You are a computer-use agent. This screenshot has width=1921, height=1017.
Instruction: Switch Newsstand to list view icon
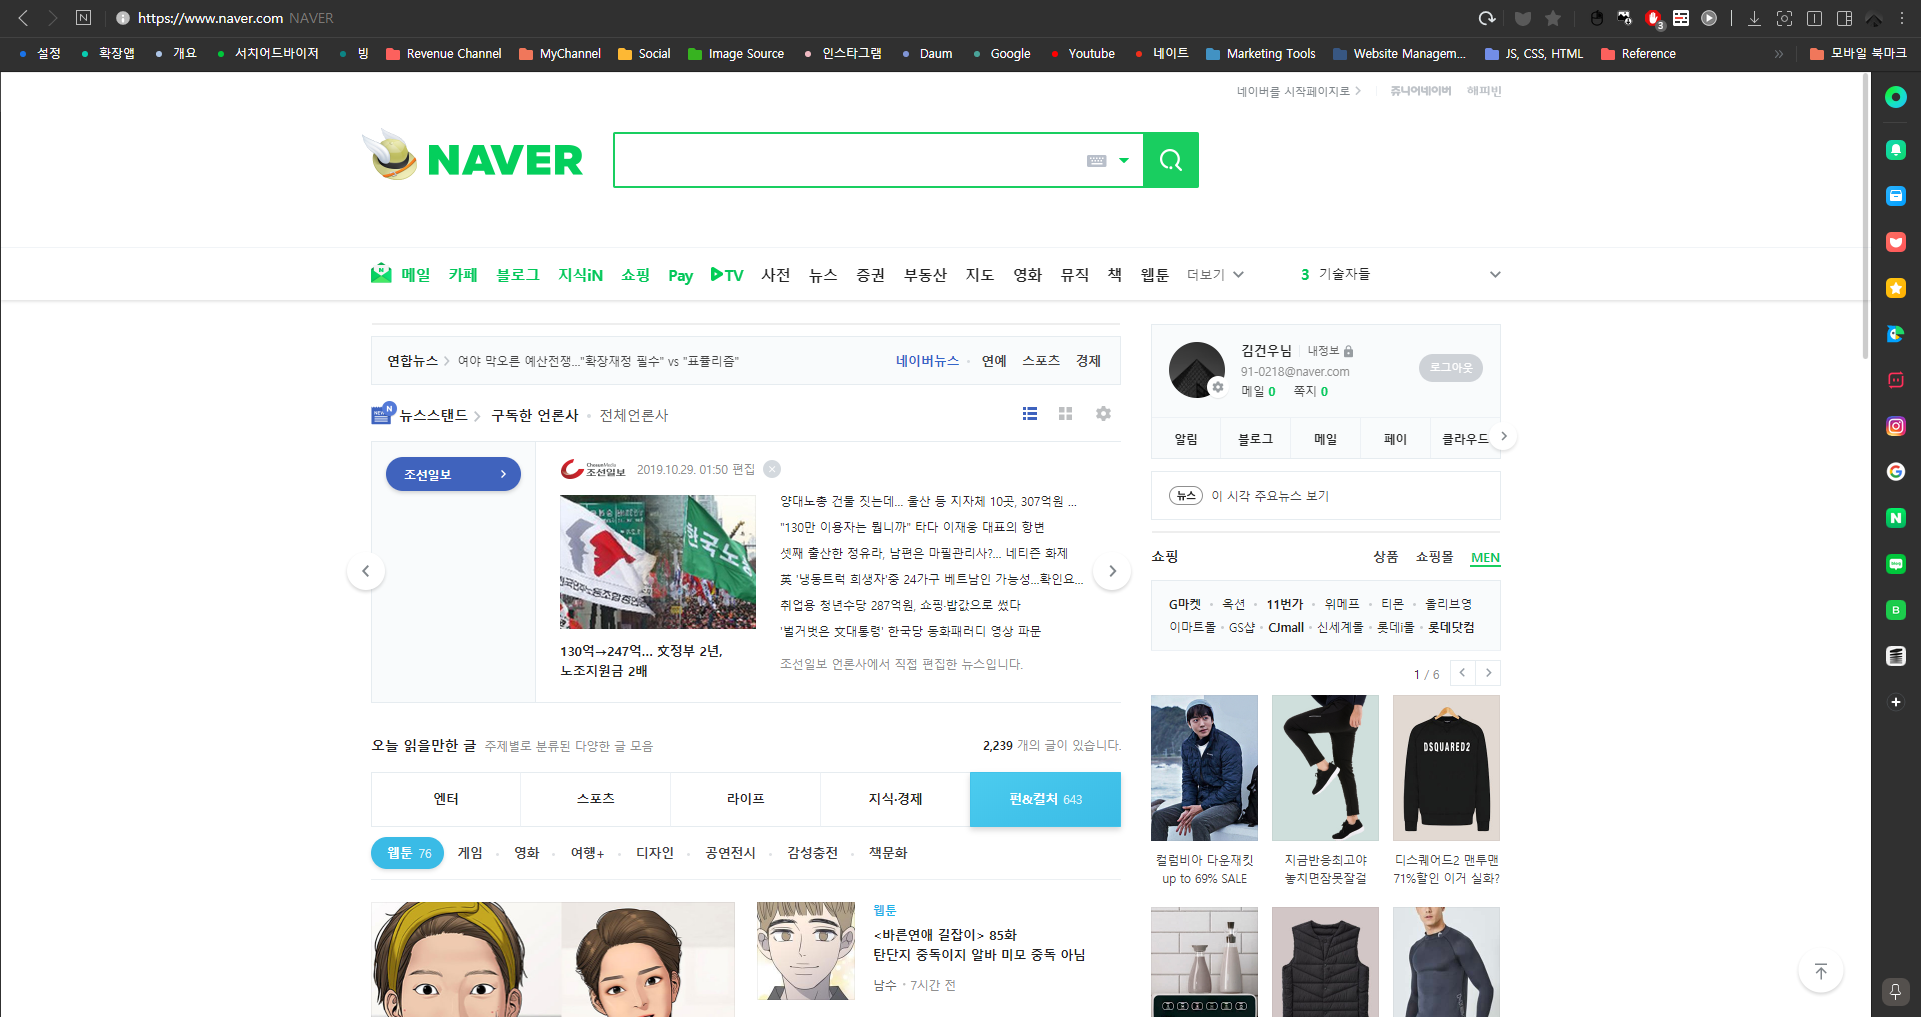[x=1030, y=414]
